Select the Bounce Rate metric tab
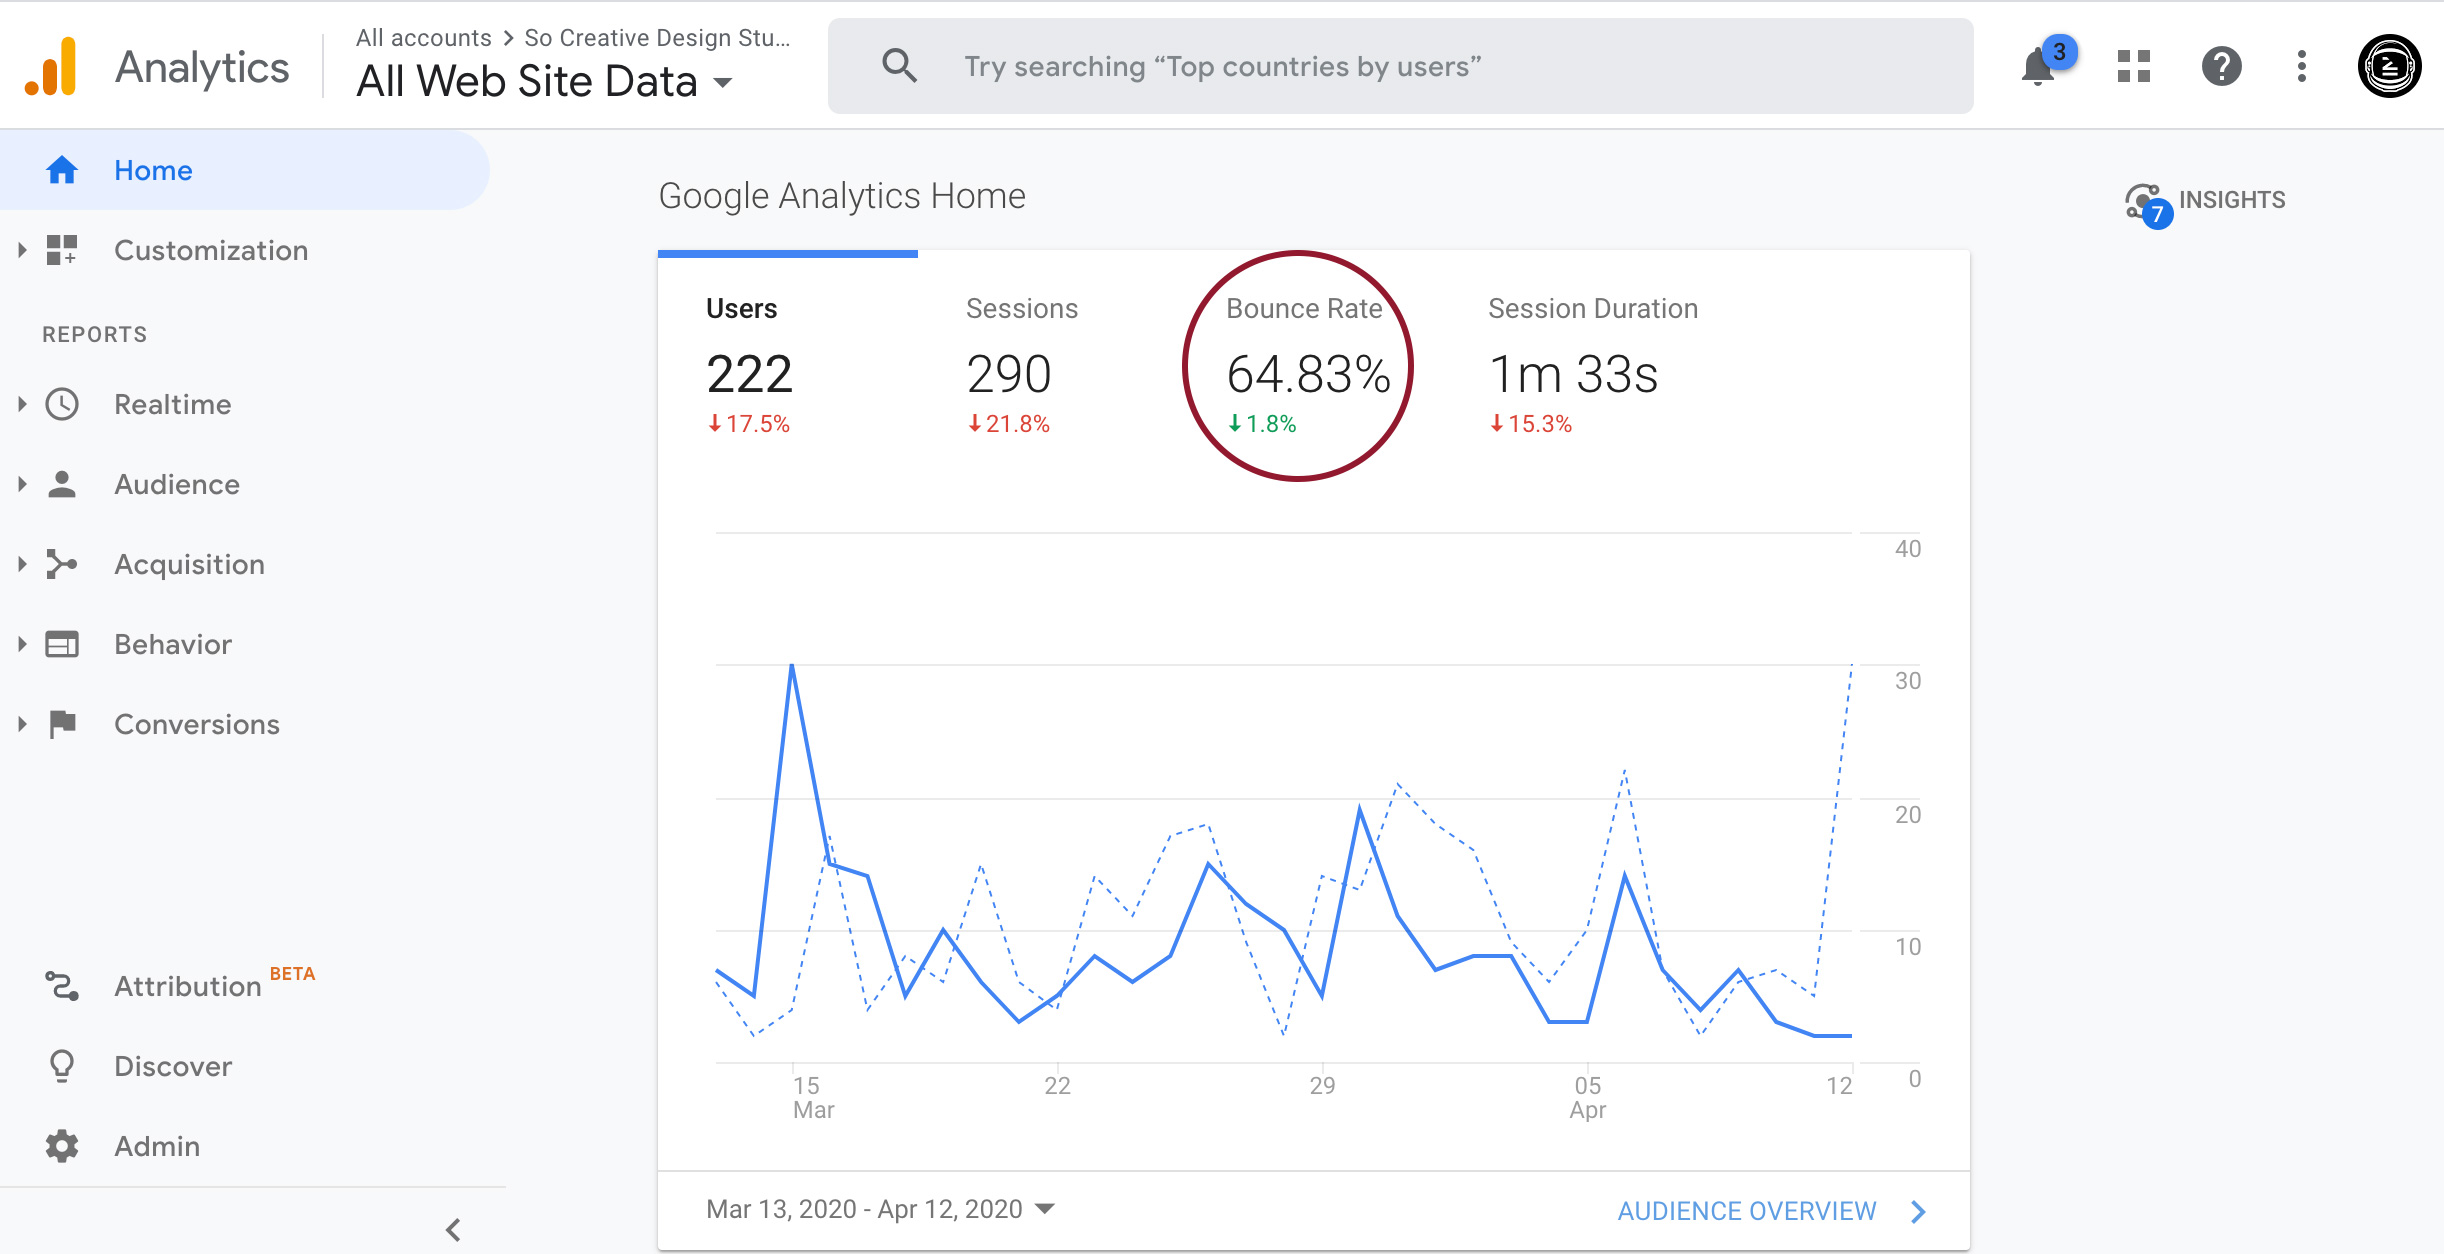This screenshot has height=1254, width=2444. pyautogui.click(x=1306, y=366)
